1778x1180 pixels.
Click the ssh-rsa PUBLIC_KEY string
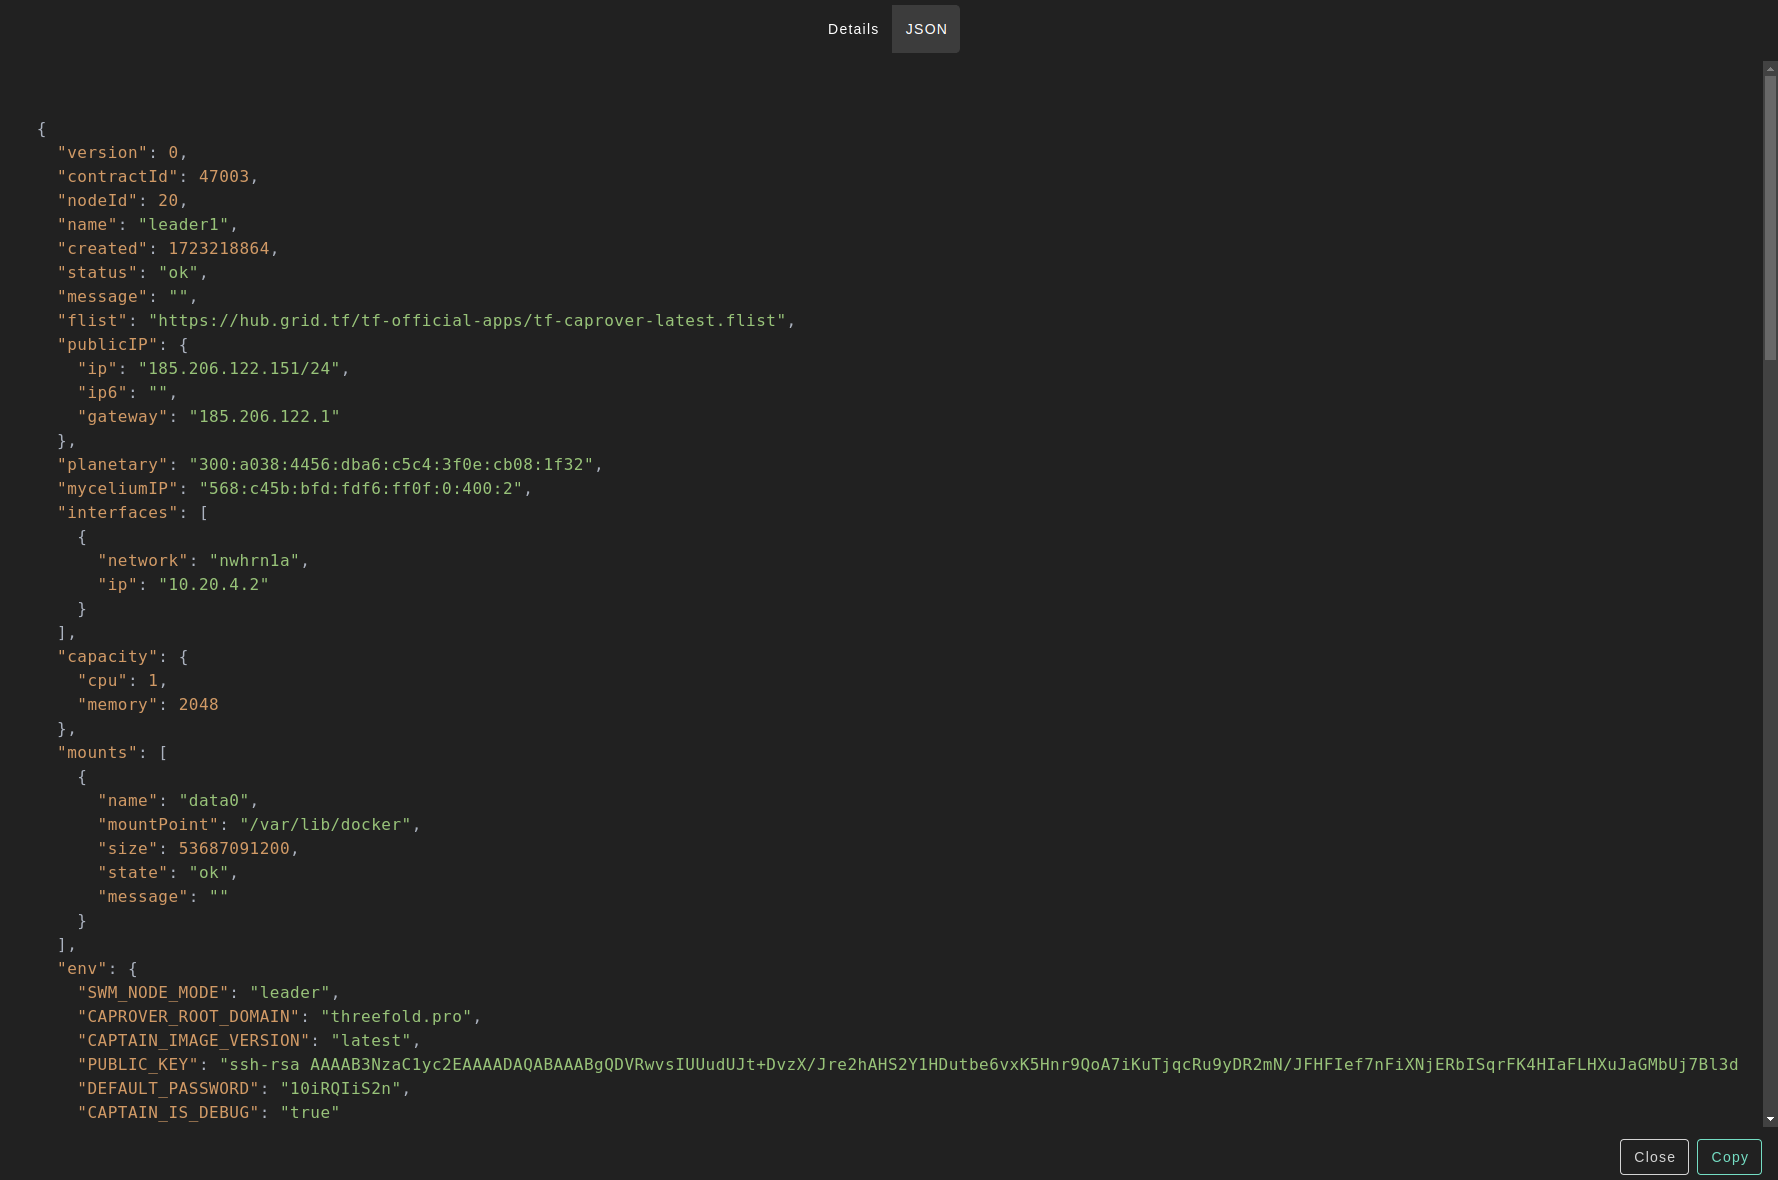[980, 1065]
